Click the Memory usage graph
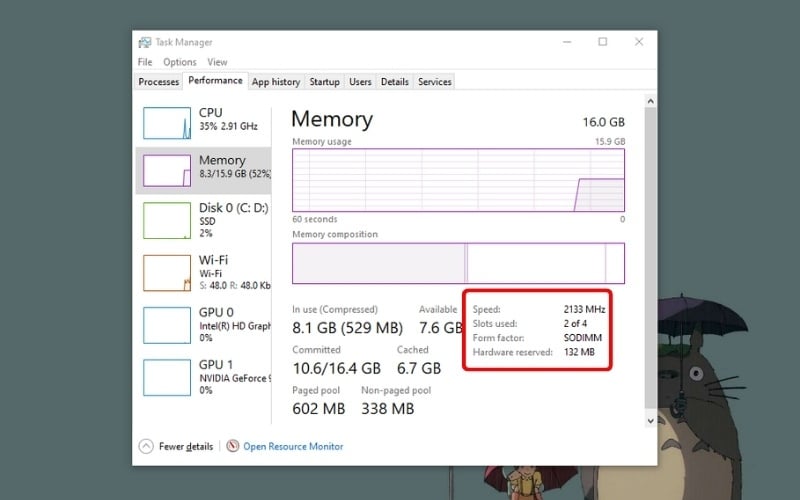Image resolution: width=800 pixels, height=500 pixels. pos(458,180)
